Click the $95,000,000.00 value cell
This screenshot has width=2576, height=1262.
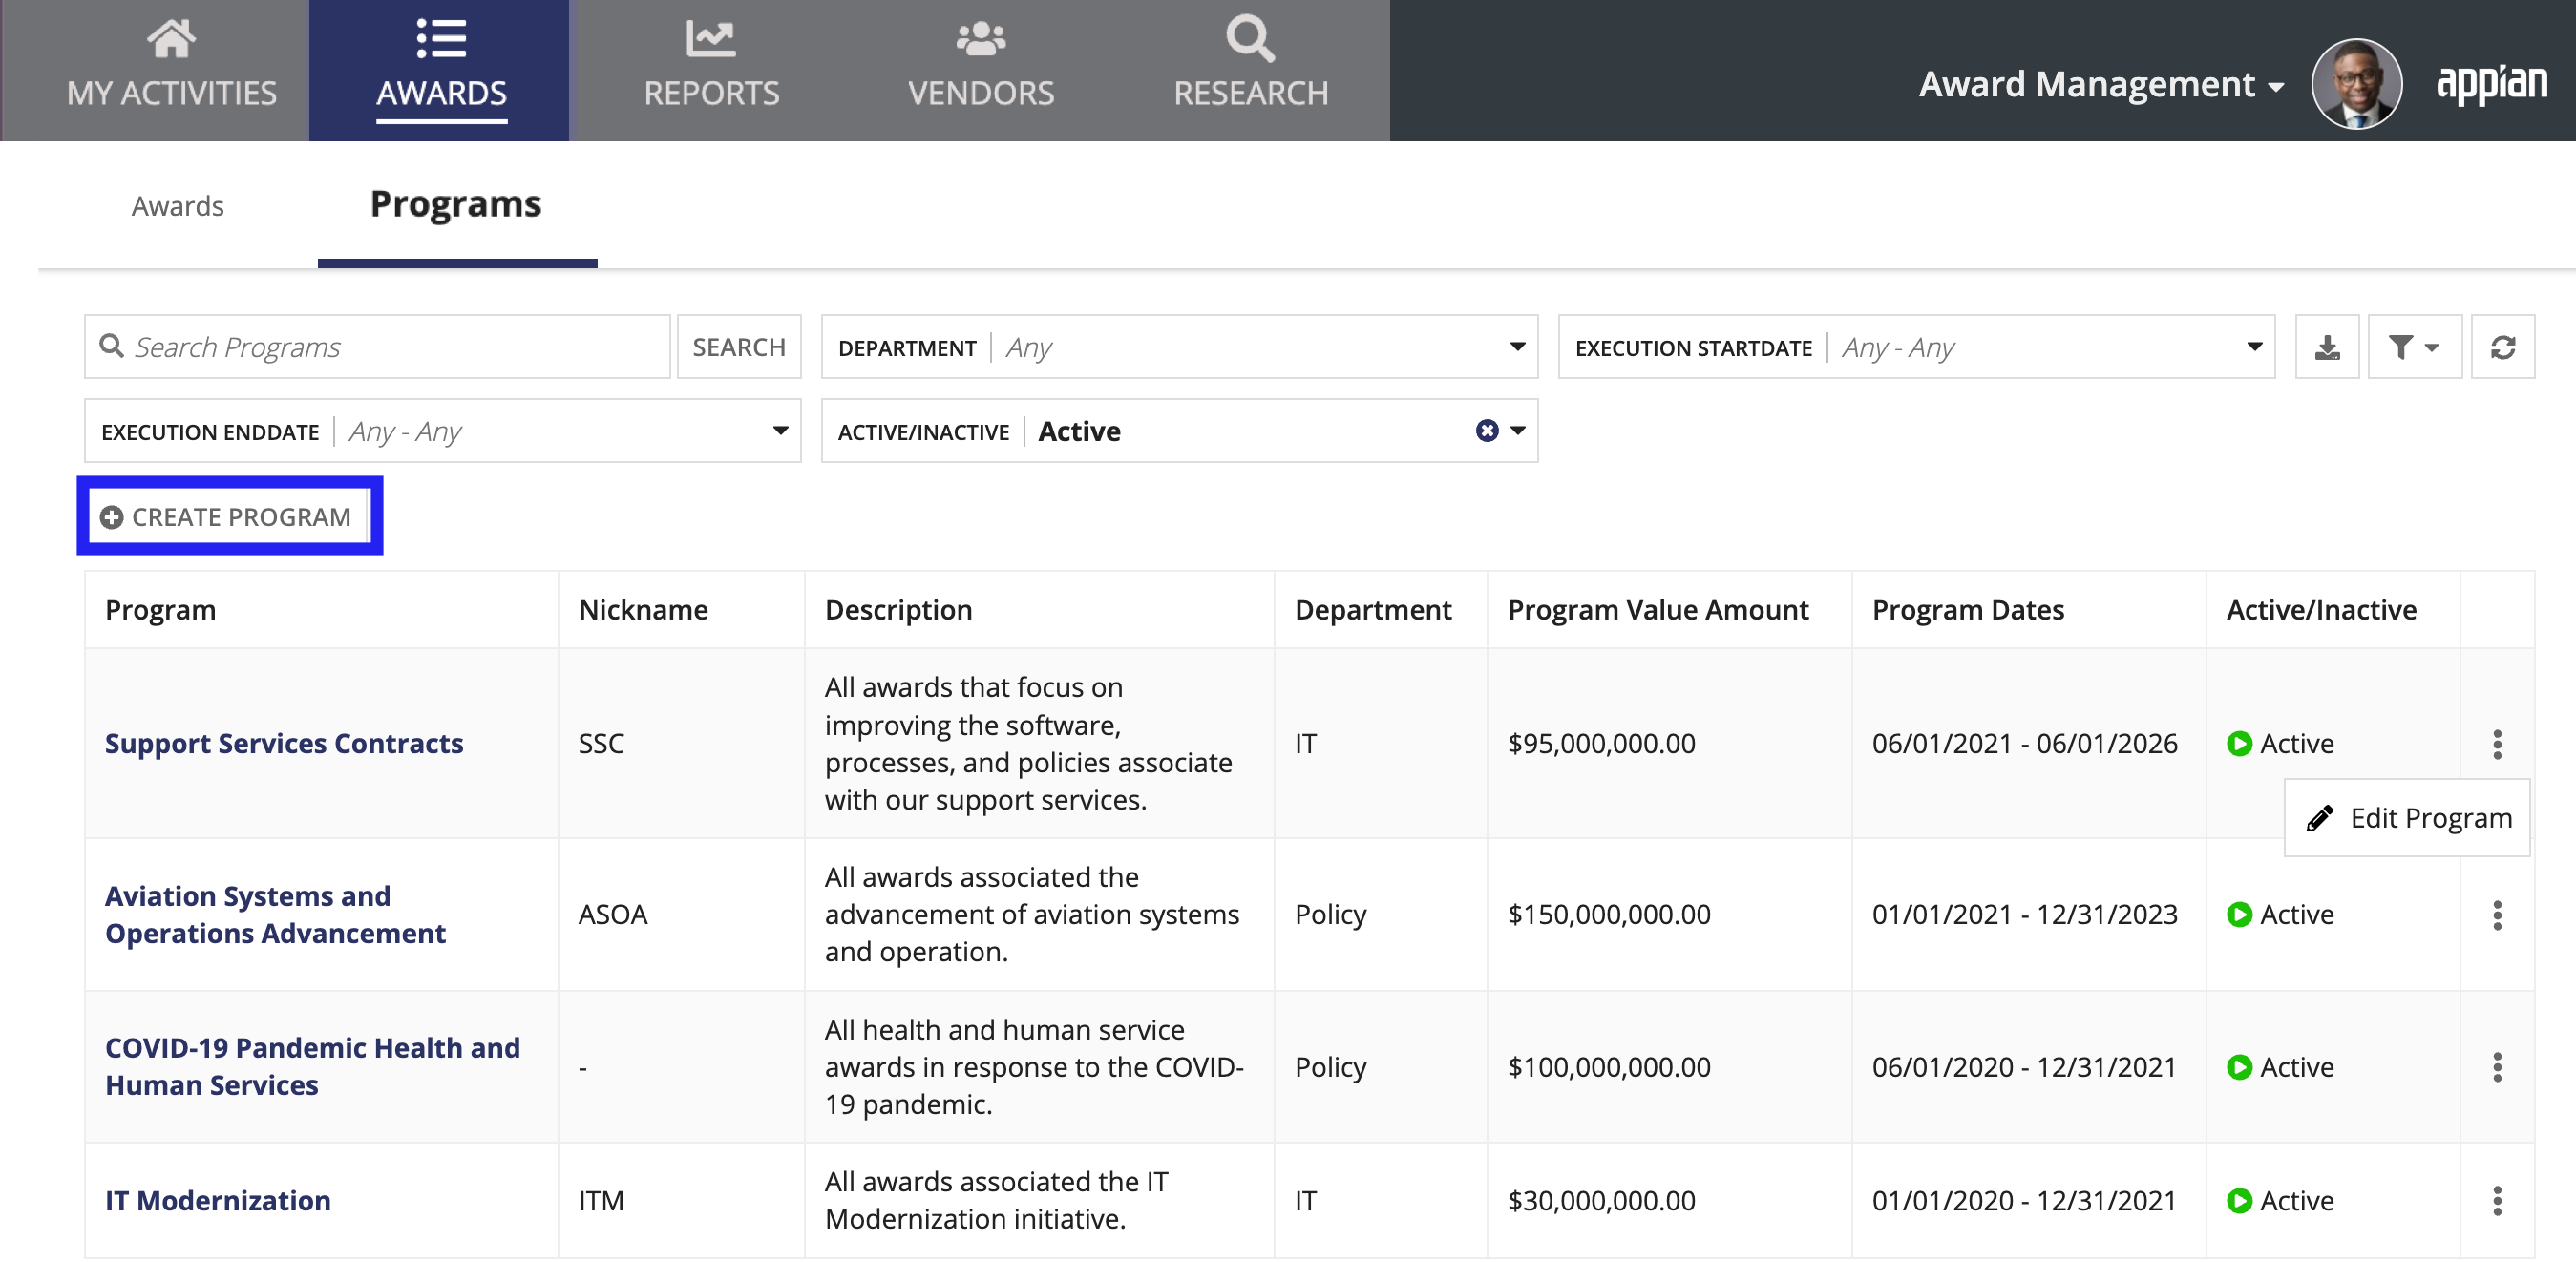(1601, 743)
